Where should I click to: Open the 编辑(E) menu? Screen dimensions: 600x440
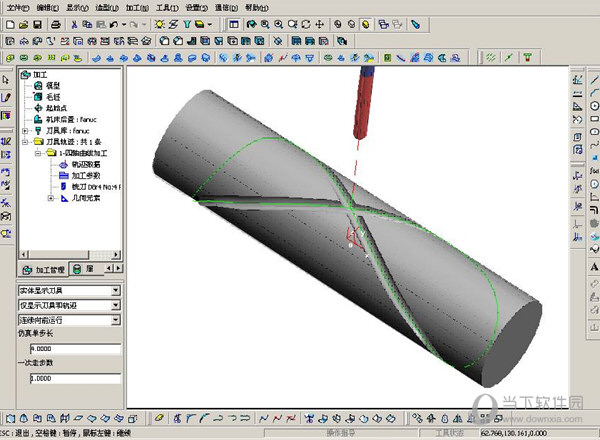pos(48,7)
